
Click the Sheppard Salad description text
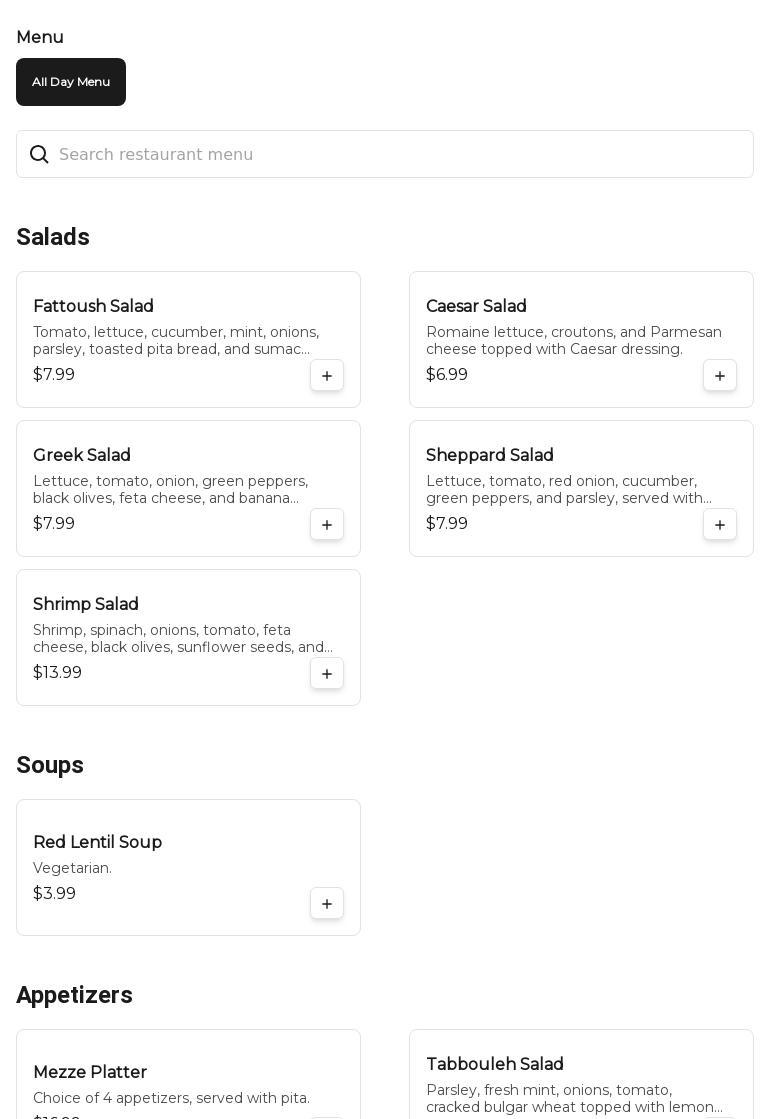point(569,490)
